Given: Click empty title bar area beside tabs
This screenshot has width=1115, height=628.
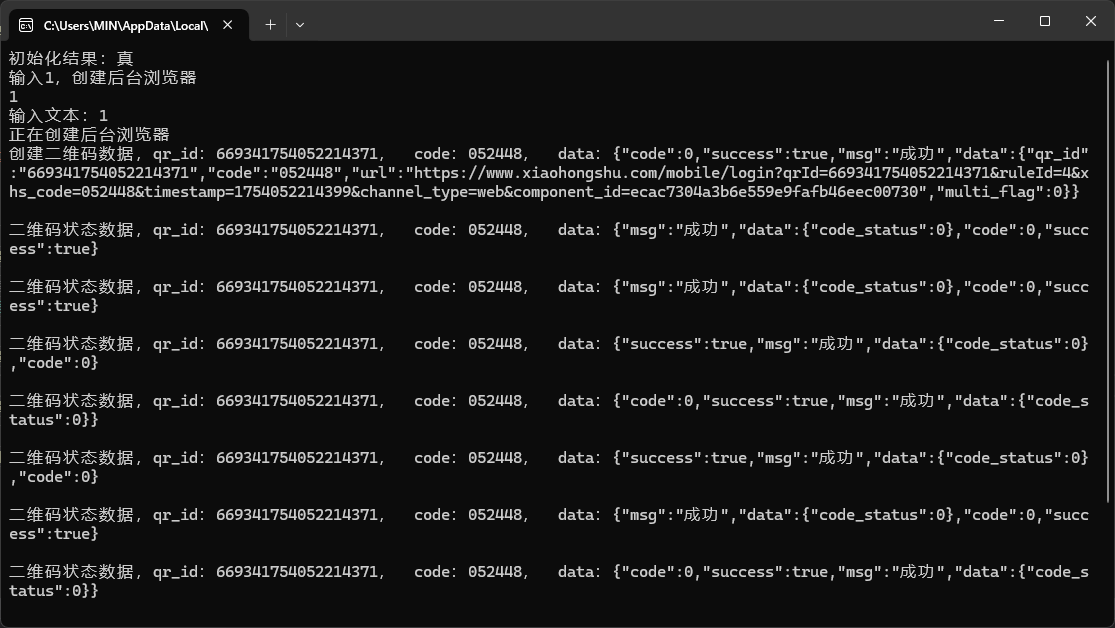Looking at the screenshot, I should click(640, 21).
